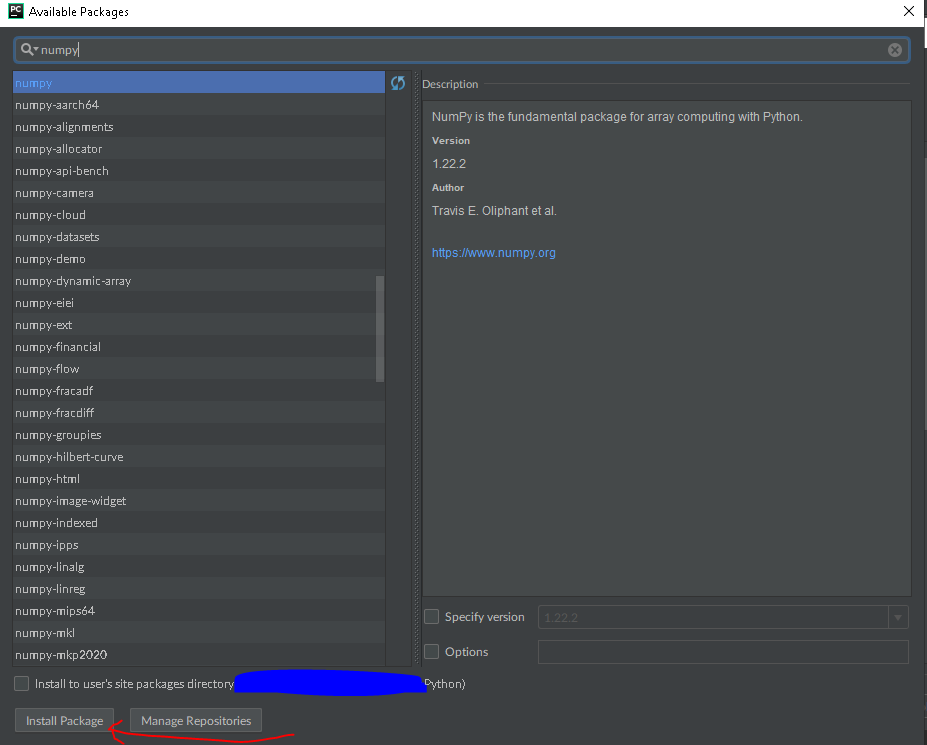Enable the Options checkbox
The height and width of the screenshot is (745, 927).
click(432, 652)
